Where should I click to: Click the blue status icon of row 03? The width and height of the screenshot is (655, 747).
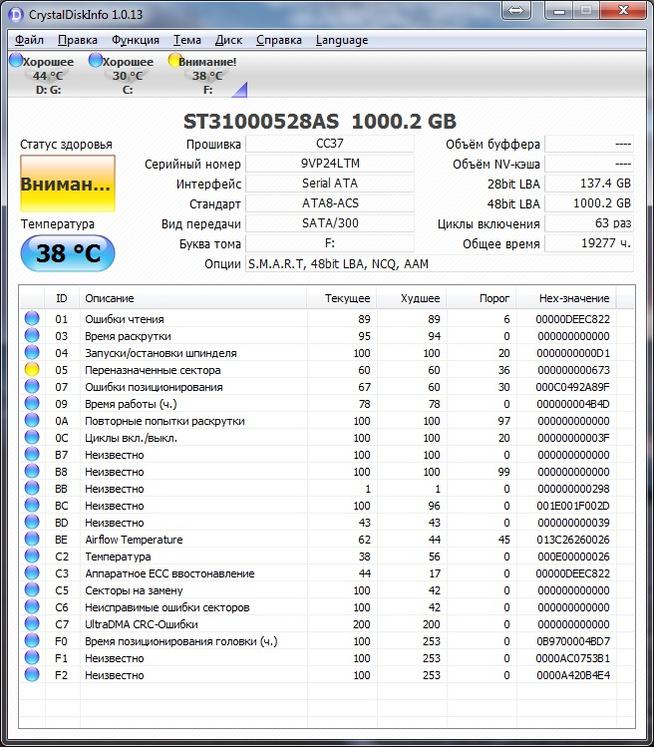coord(32,335)
